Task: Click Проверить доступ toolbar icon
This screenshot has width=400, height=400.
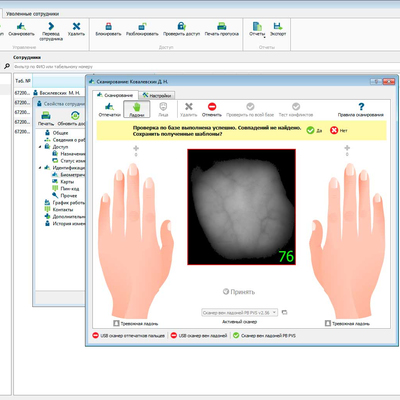Action: pyautogui.click(x=181, y=26)
